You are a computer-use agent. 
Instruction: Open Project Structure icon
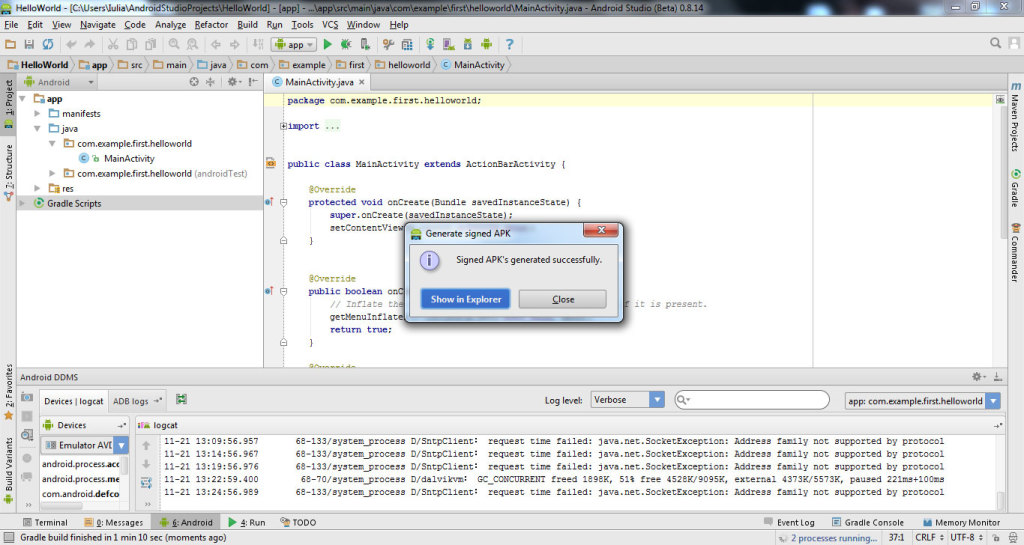click(x=407, y=44)
